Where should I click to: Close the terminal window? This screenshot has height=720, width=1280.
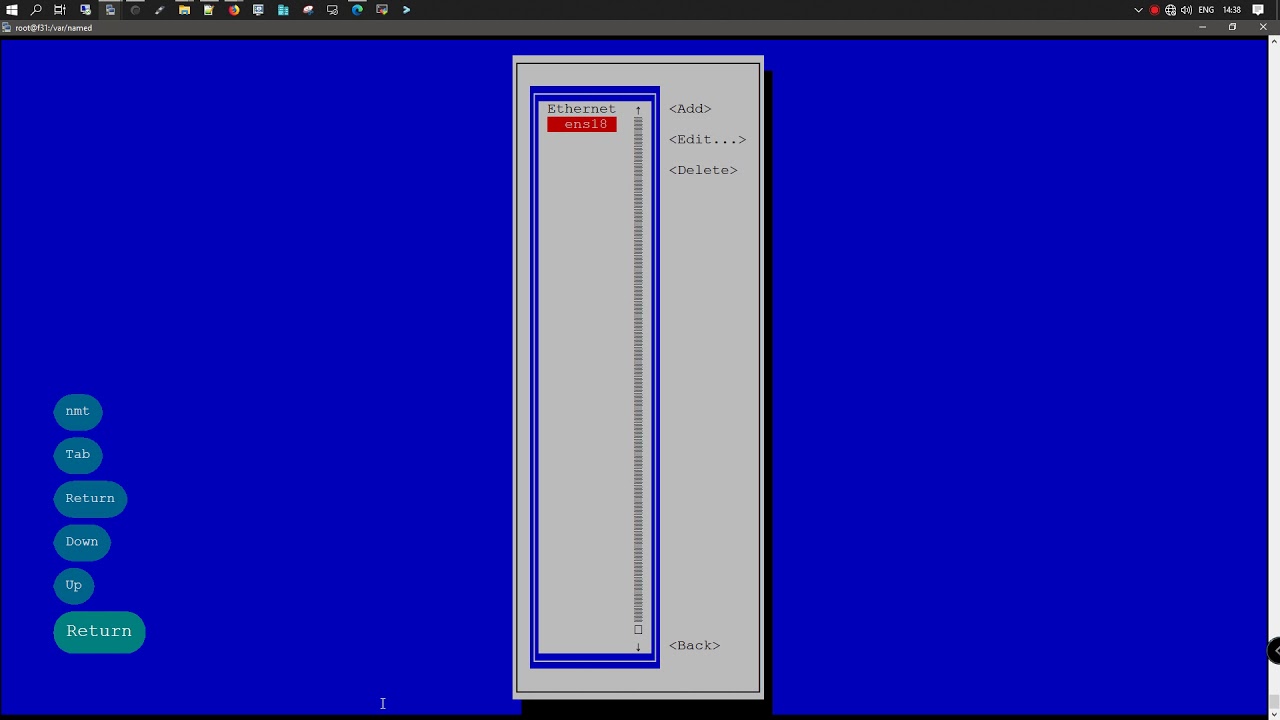tap(1263, 27)
